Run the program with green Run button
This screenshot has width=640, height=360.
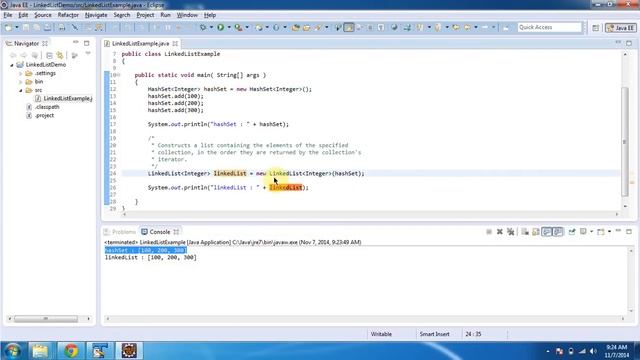[x=221, y=27]
